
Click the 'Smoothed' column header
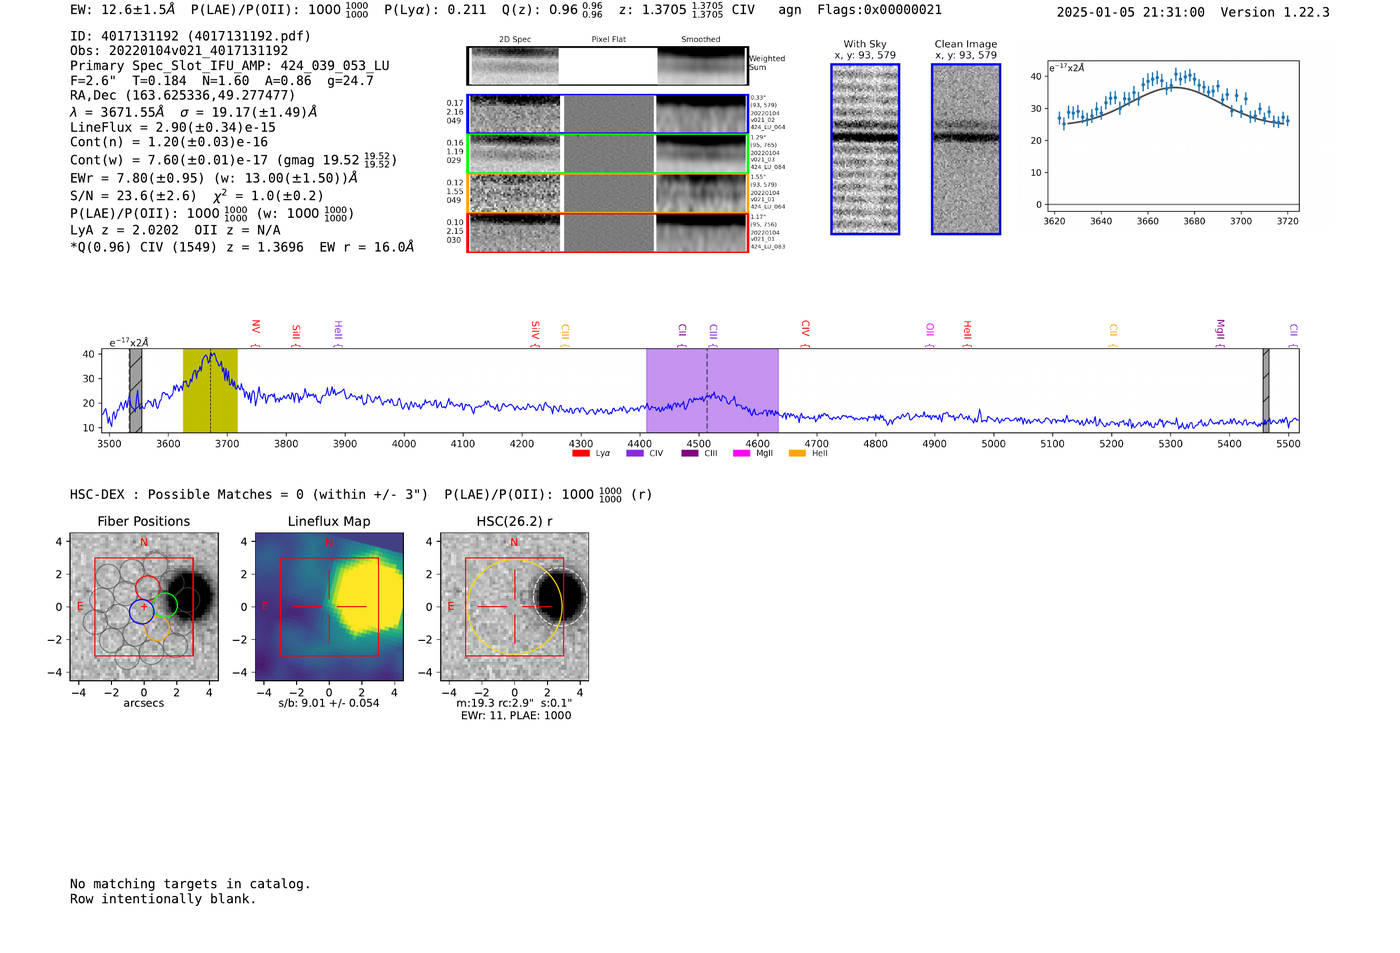(x=701, y=40)
